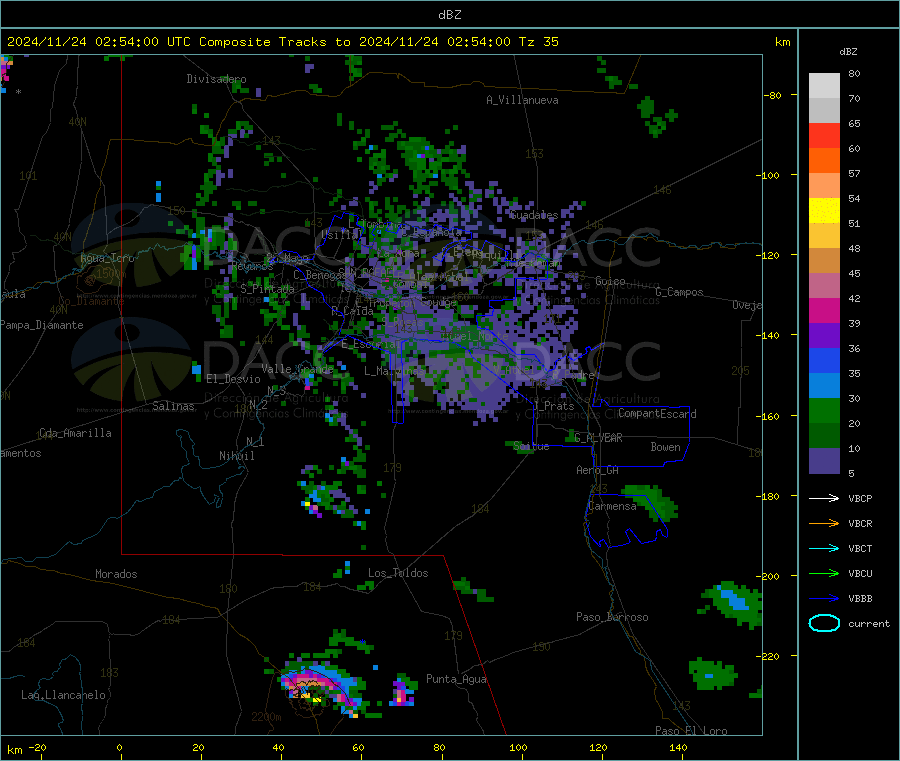Click the blue VBBB arrow legend icon
The height and width of the screenshot is (761, 900).
(824, 599)
